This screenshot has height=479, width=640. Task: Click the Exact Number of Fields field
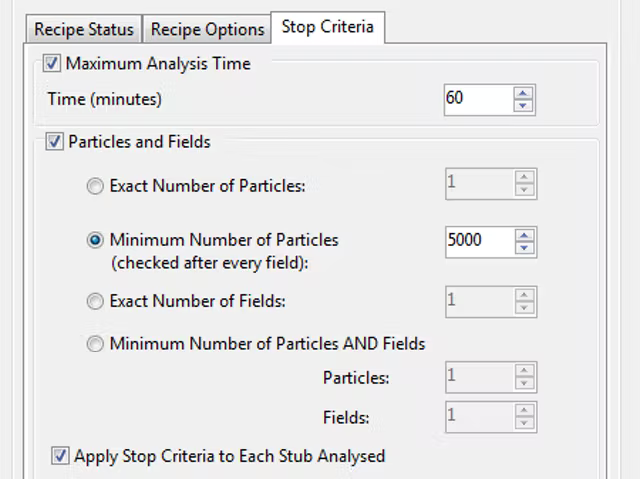[x=477, y=300]
